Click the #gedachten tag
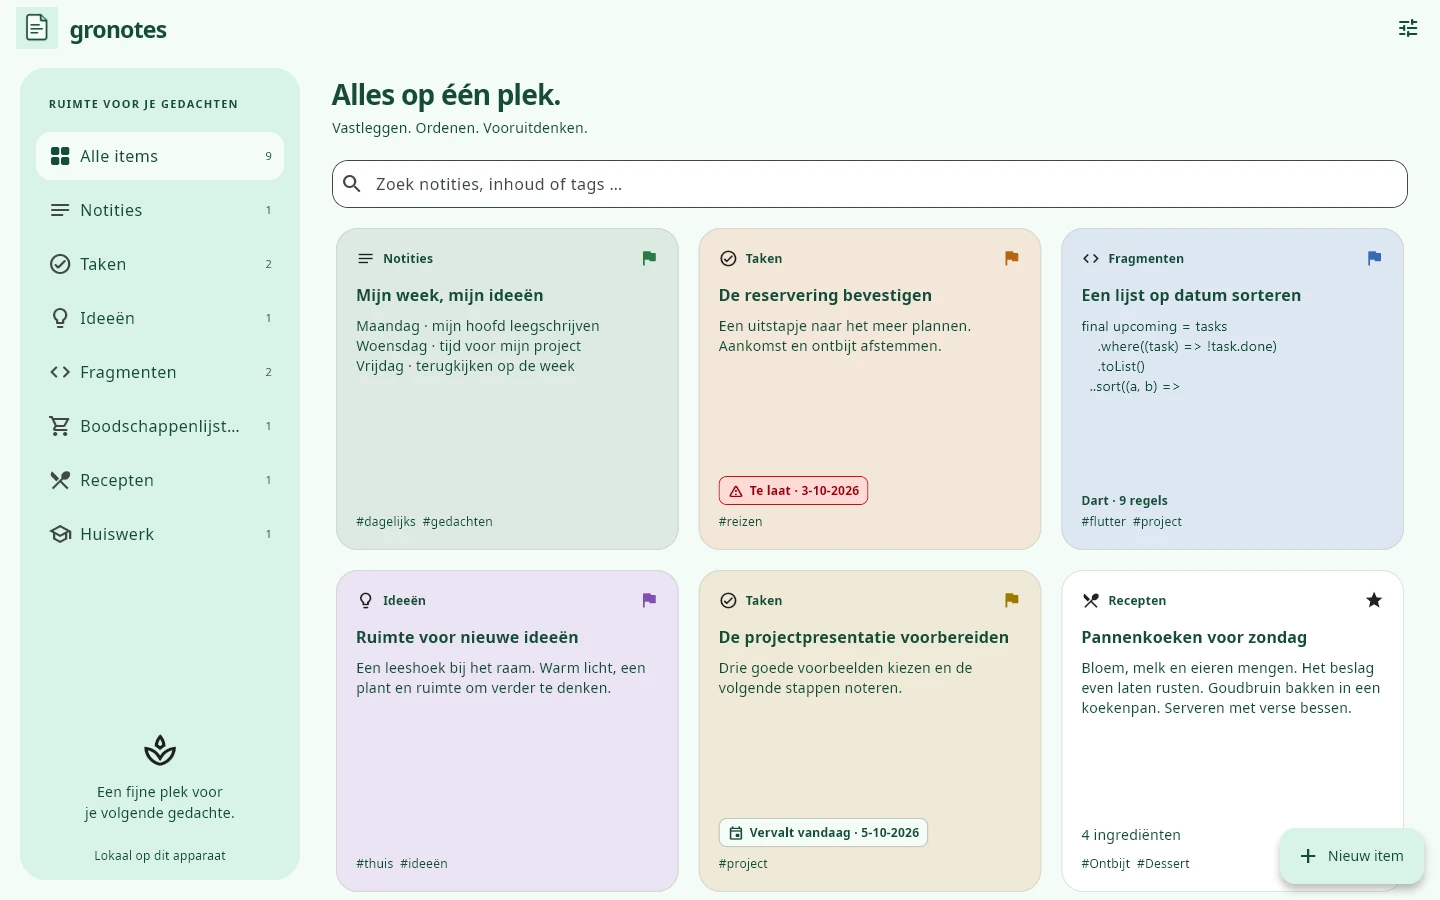The width and height of the screenshot is (1440, 900). (x=458, y=522)
